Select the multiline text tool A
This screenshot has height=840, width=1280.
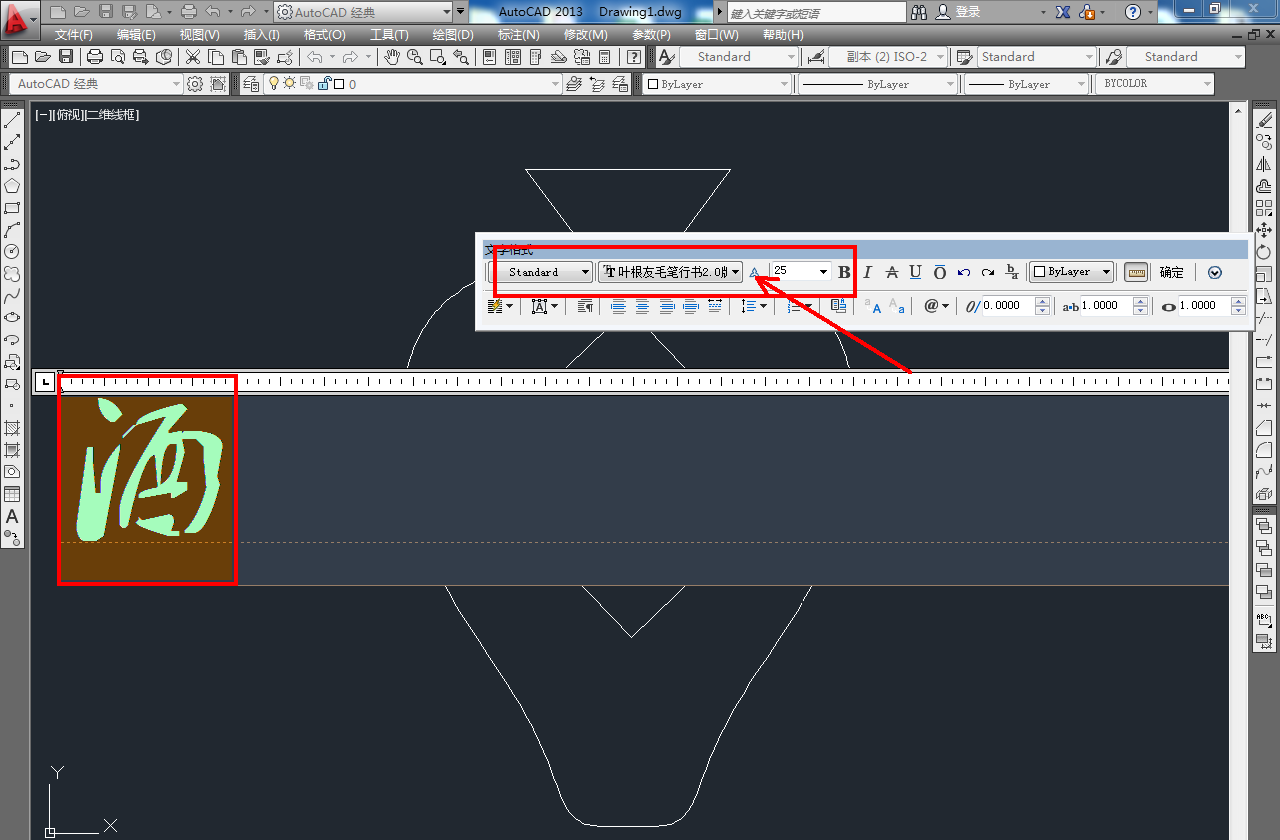[x=13, y=517]
